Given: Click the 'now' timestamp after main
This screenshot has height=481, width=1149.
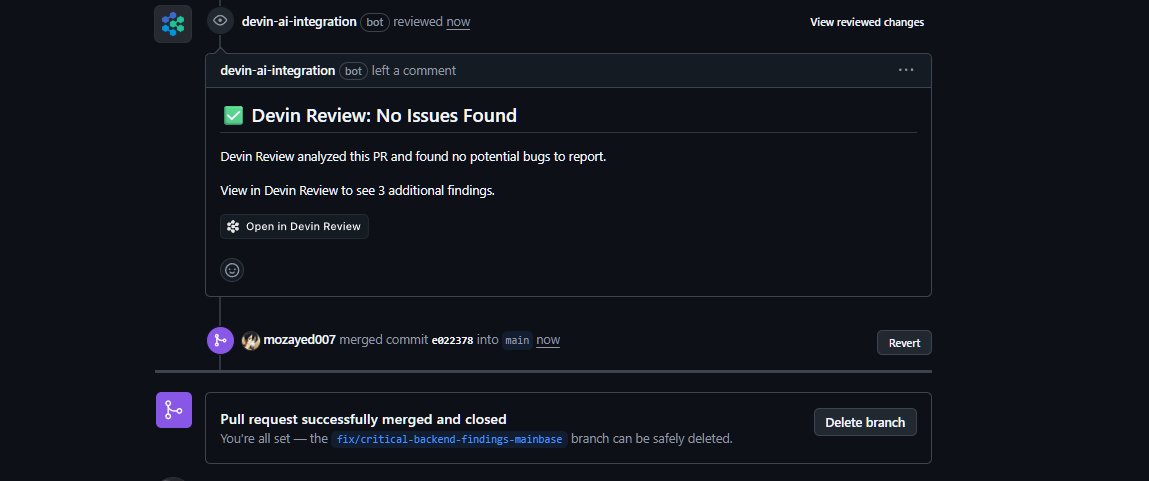Looking at the screenshot, I should pos(548,339).
